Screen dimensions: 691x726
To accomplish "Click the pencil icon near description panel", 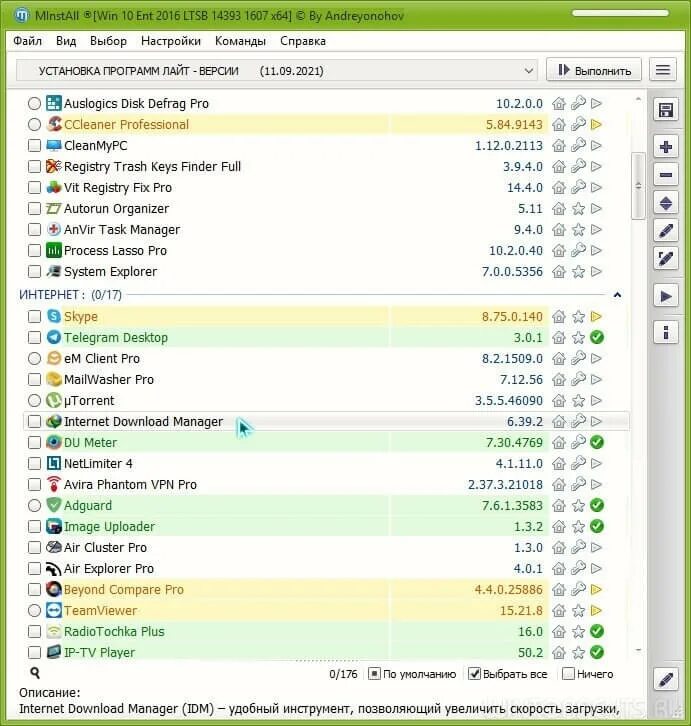I will [x=666, y=679].
